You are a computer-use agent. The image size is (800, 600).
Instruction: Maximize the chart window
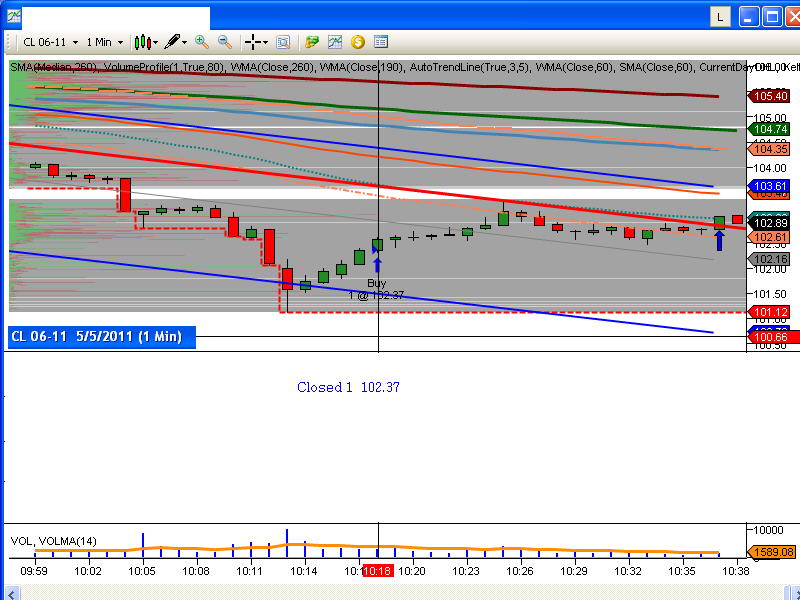pos(772,17)
